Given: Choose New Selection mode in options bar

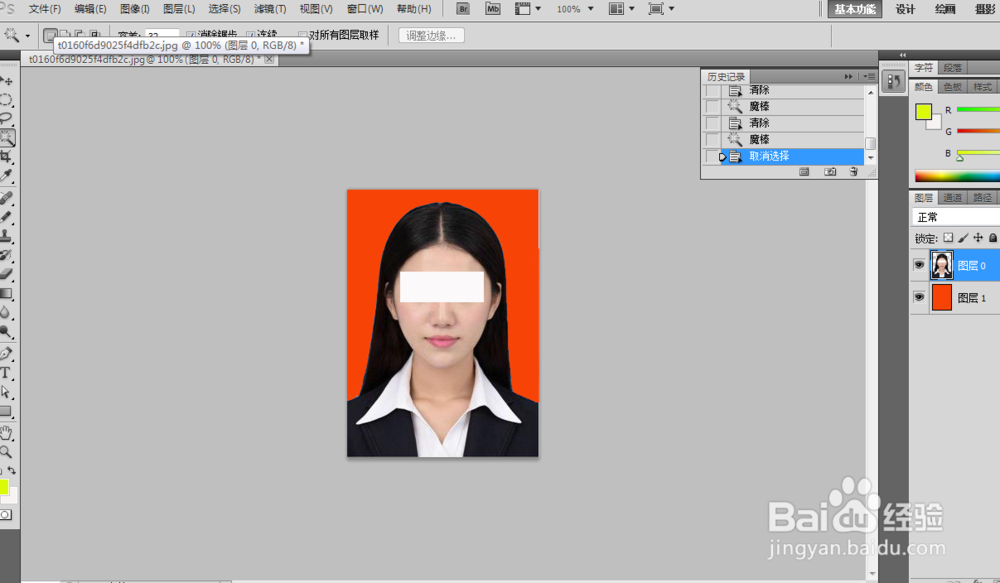Looking at the screenshot, I should click(x=50, y=36).
